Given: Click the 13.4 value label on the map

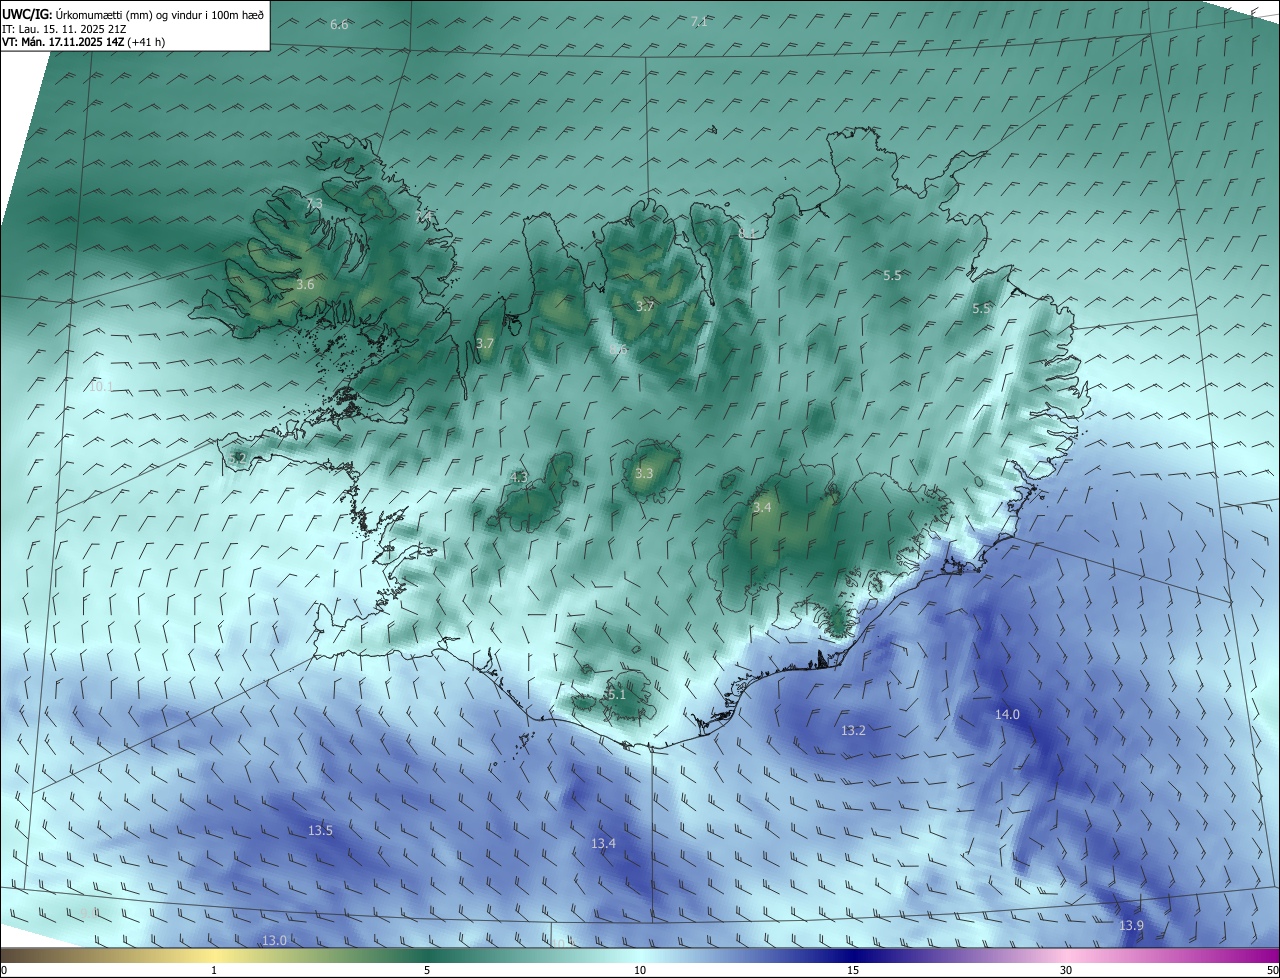Looking at the screenshot, I should (603, 844).
